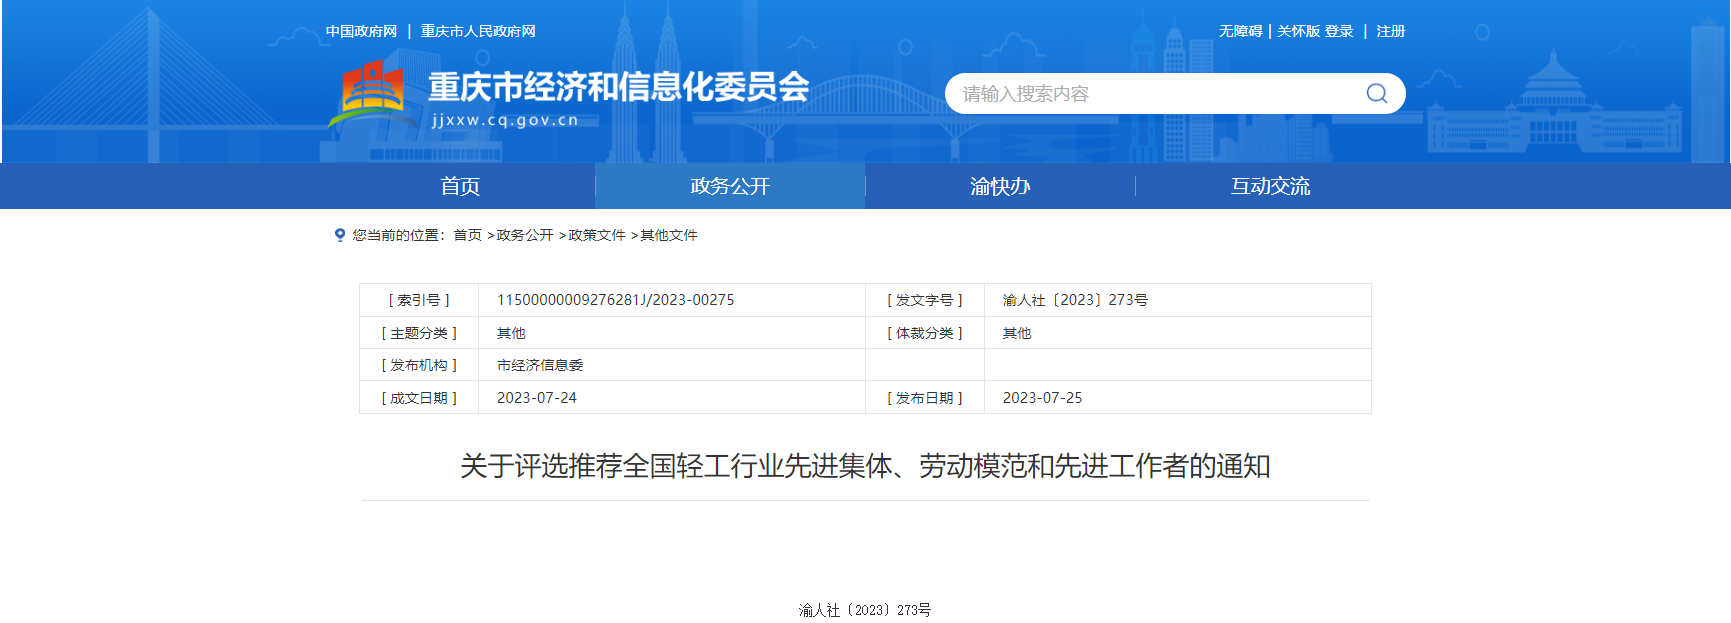Open the 渝快办 navigation tab
Screen dimensions: 1731x623
tap(1000, 186)
